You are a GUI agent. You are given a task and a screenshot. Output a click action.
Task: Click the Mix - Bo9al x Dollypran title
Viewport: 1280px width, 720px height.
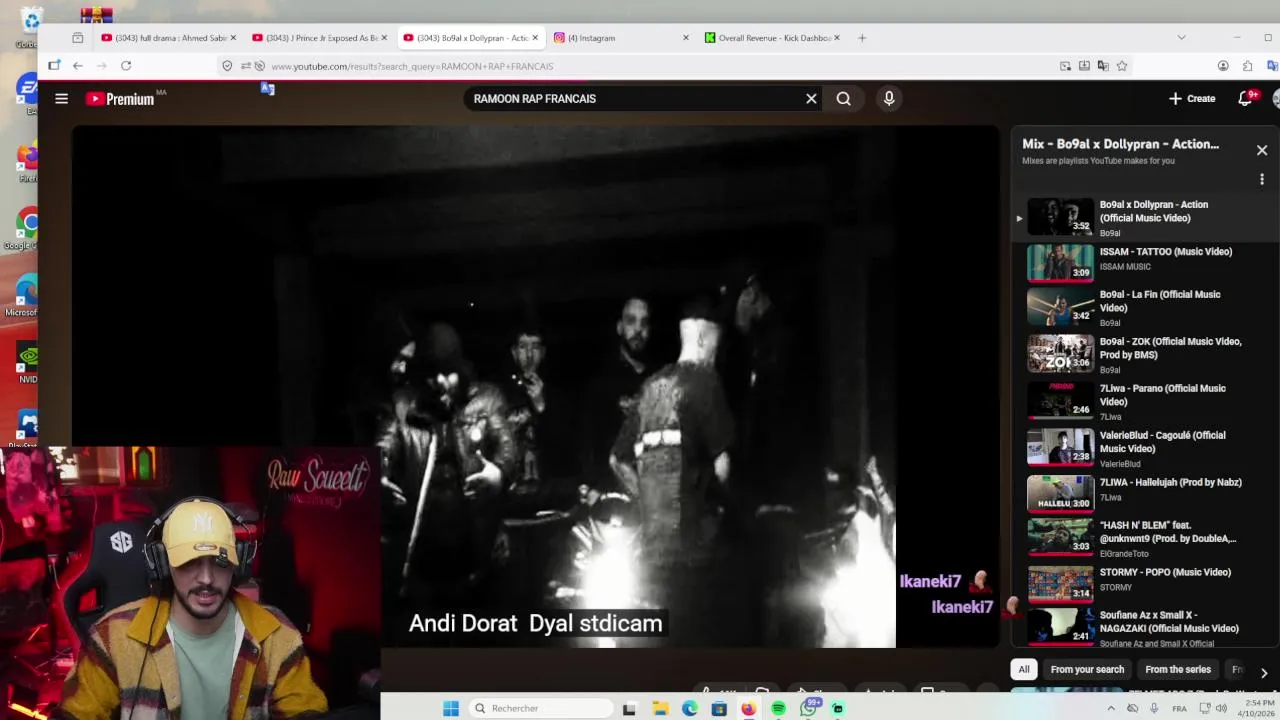(x=1120, y=144)
